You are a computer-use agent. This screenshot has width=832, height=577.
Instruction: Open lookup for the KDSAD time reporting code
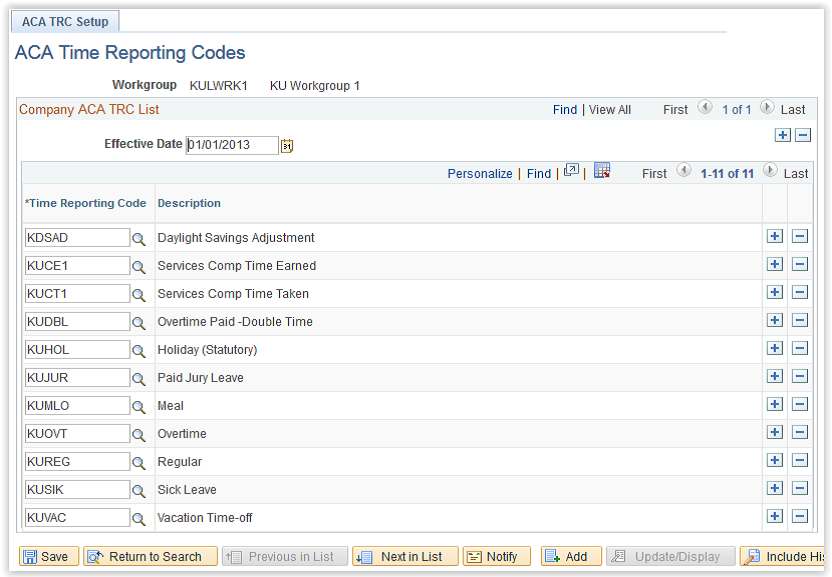click(x=140, y=238)
